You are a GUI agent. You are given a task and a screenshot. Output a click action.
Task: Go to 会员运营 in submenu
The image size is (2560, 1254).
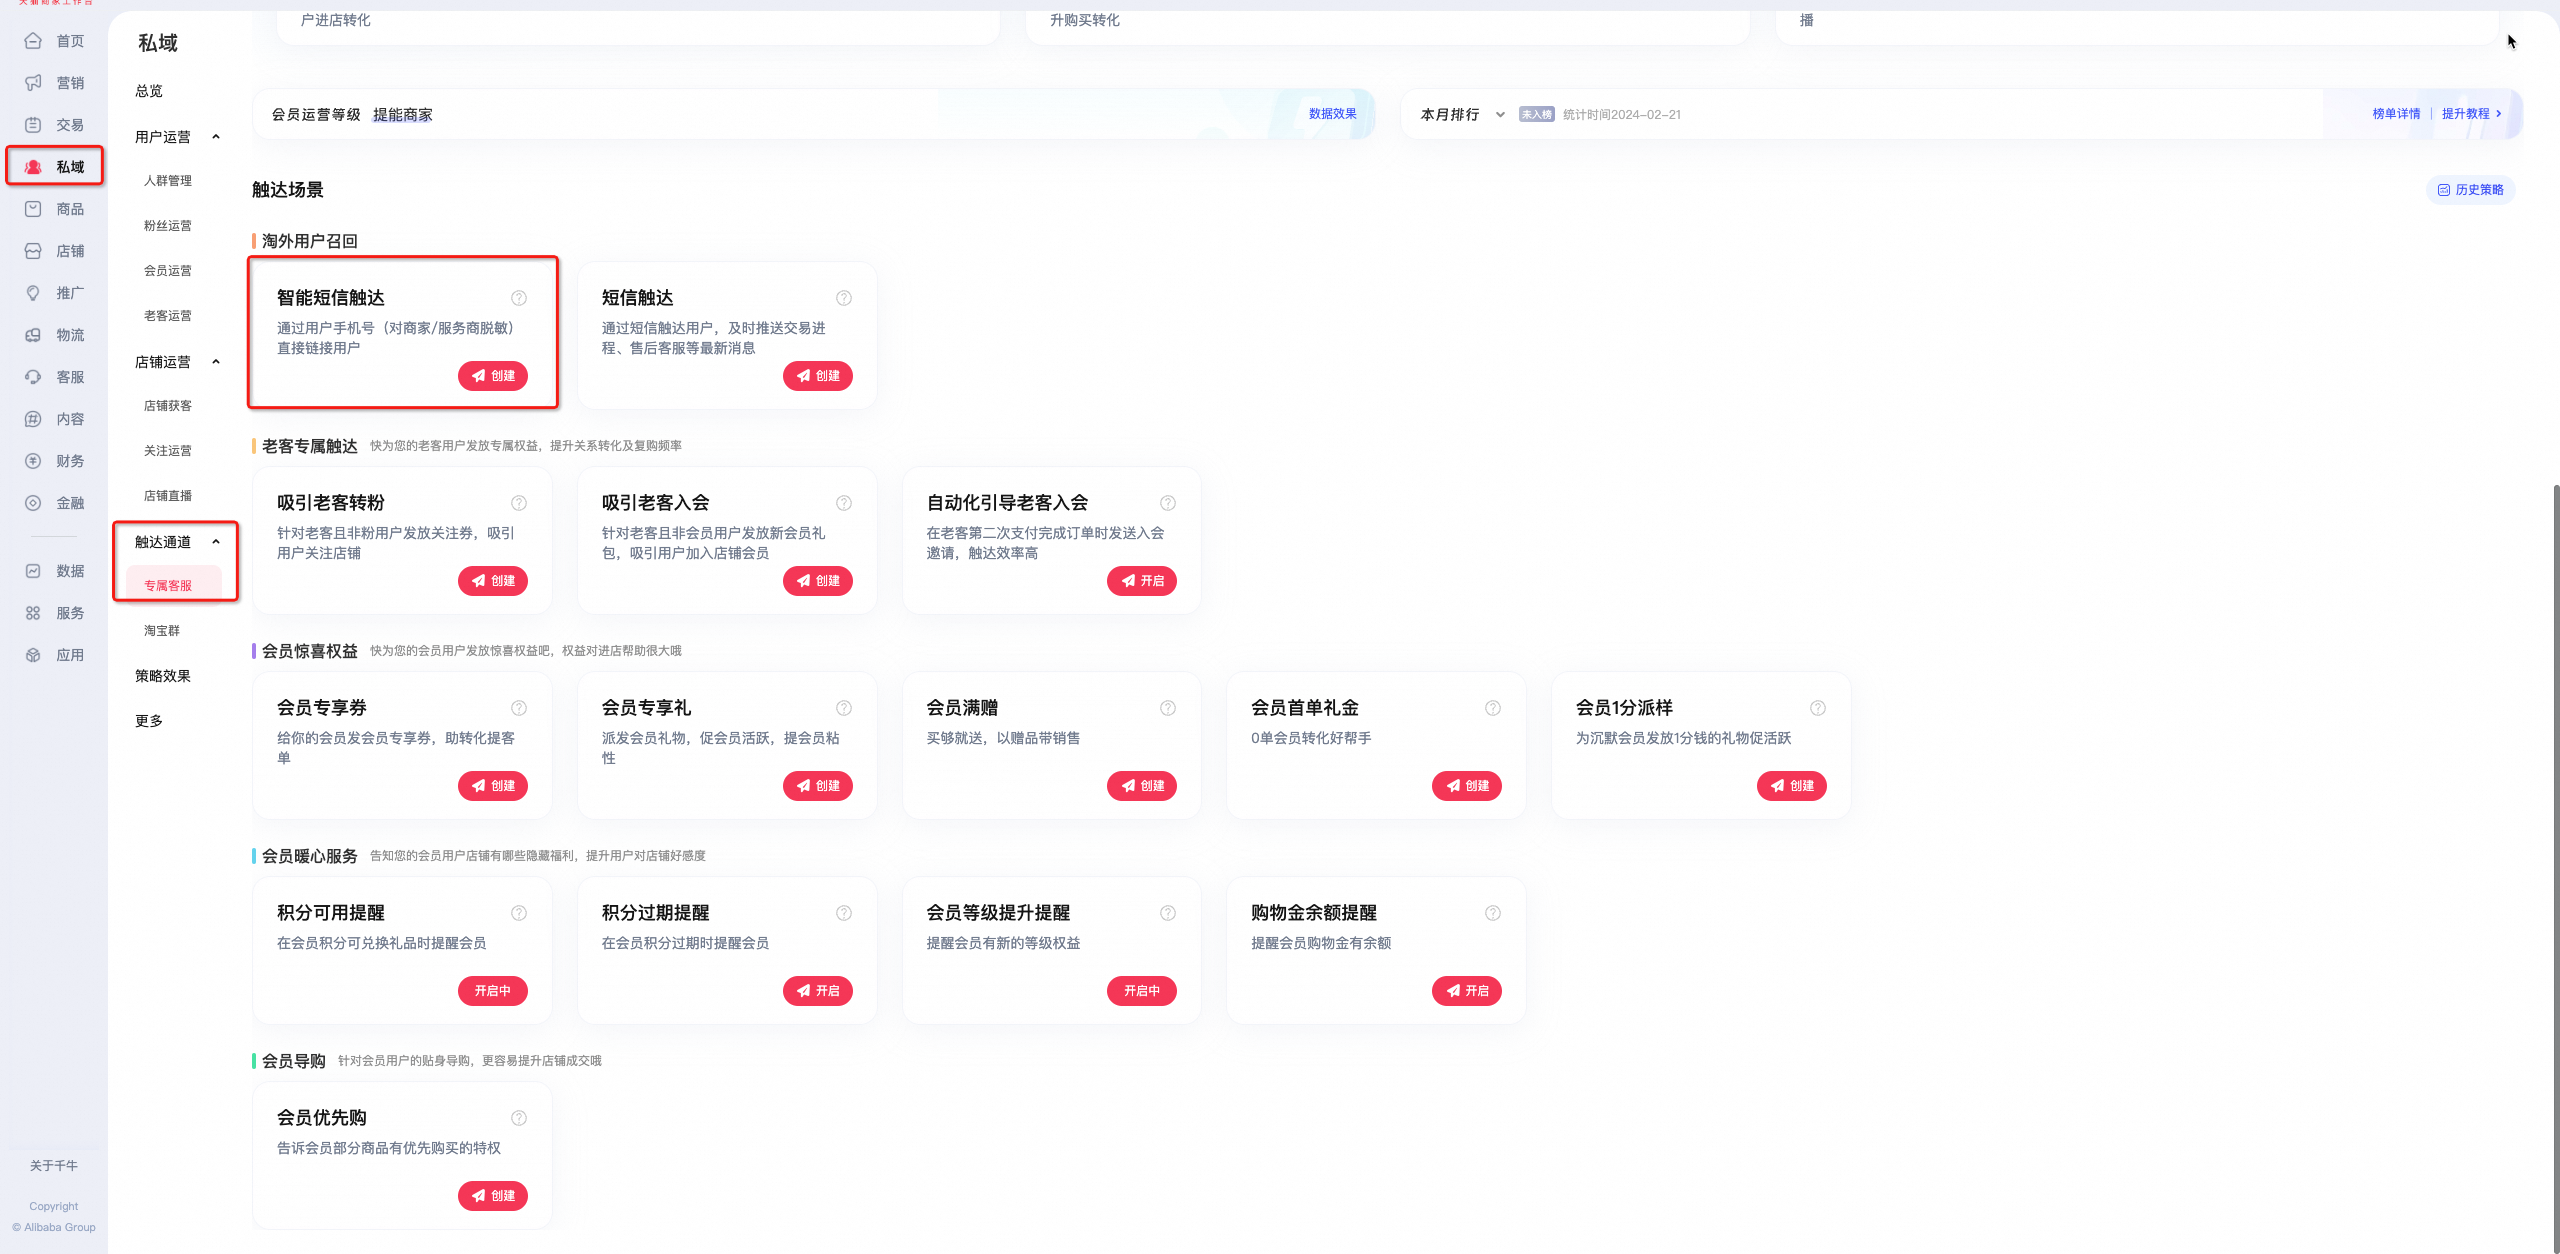tap(168, 271)
